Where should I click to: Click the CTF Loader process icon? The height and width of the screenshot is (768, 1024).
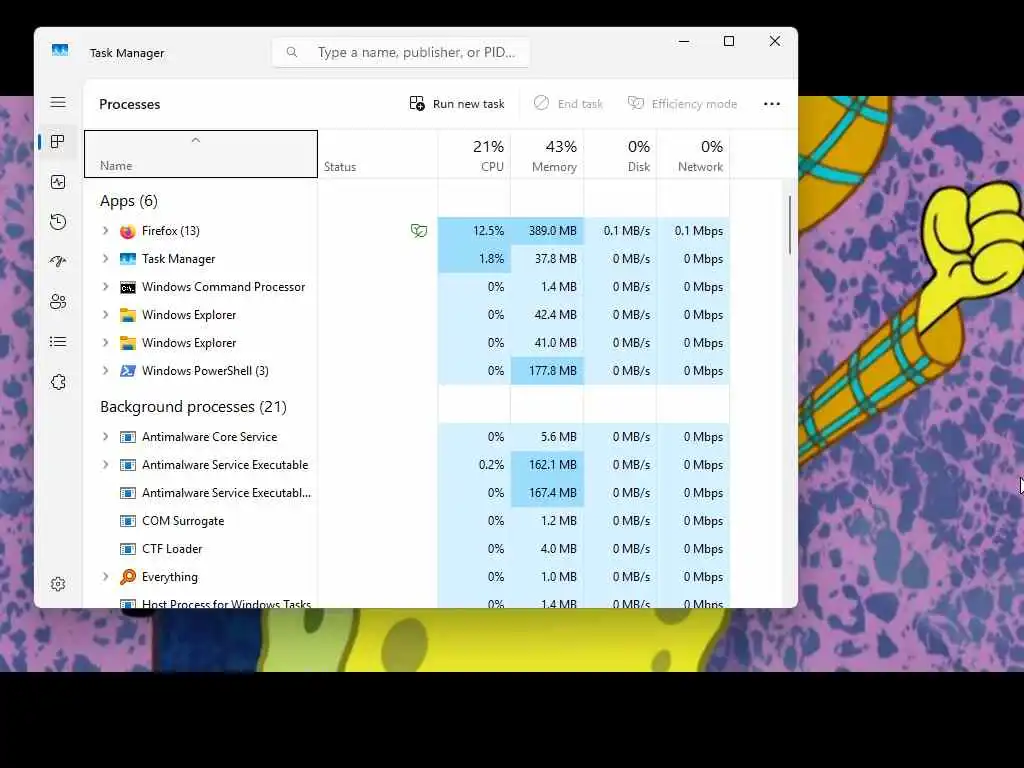click(128, 549)
